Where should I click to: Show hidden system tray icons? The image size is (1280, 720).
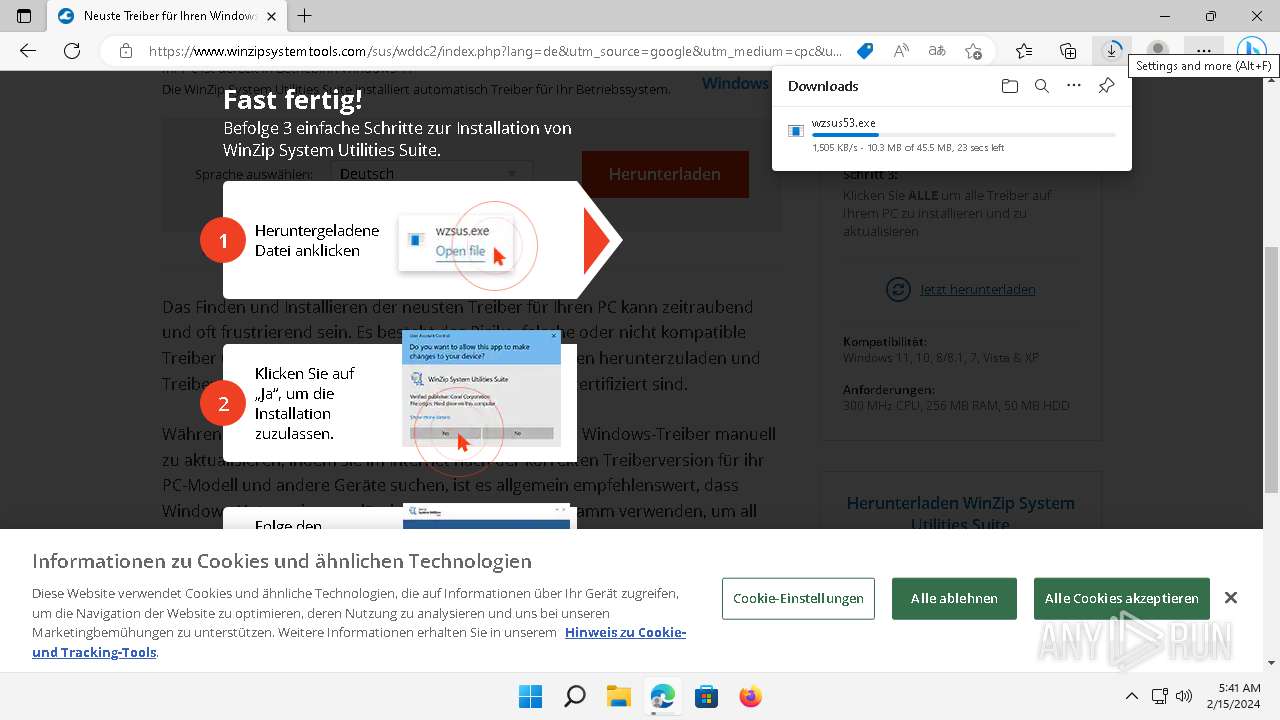point(1131,696)
